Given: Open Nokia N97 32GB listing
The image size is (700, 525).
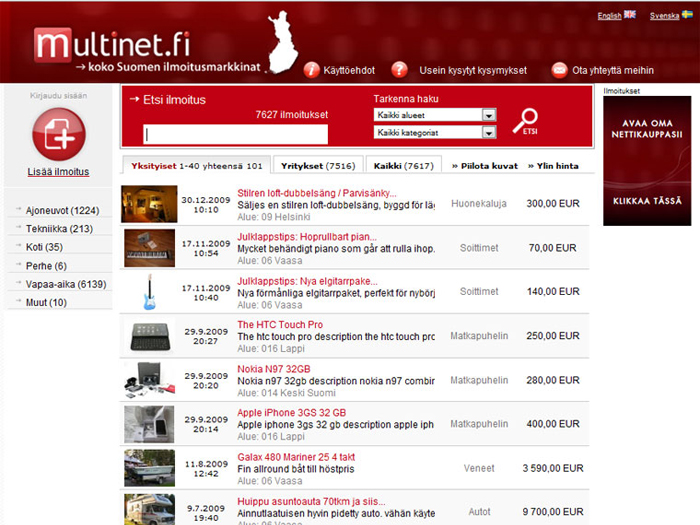Looking at the screenshot, I should click(274, 369).
